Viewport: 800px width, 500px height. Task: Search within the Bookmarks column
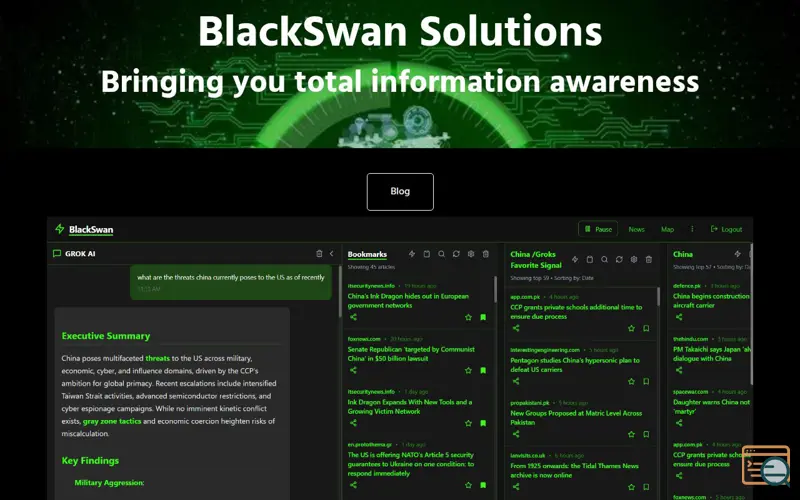click(441, 254)
